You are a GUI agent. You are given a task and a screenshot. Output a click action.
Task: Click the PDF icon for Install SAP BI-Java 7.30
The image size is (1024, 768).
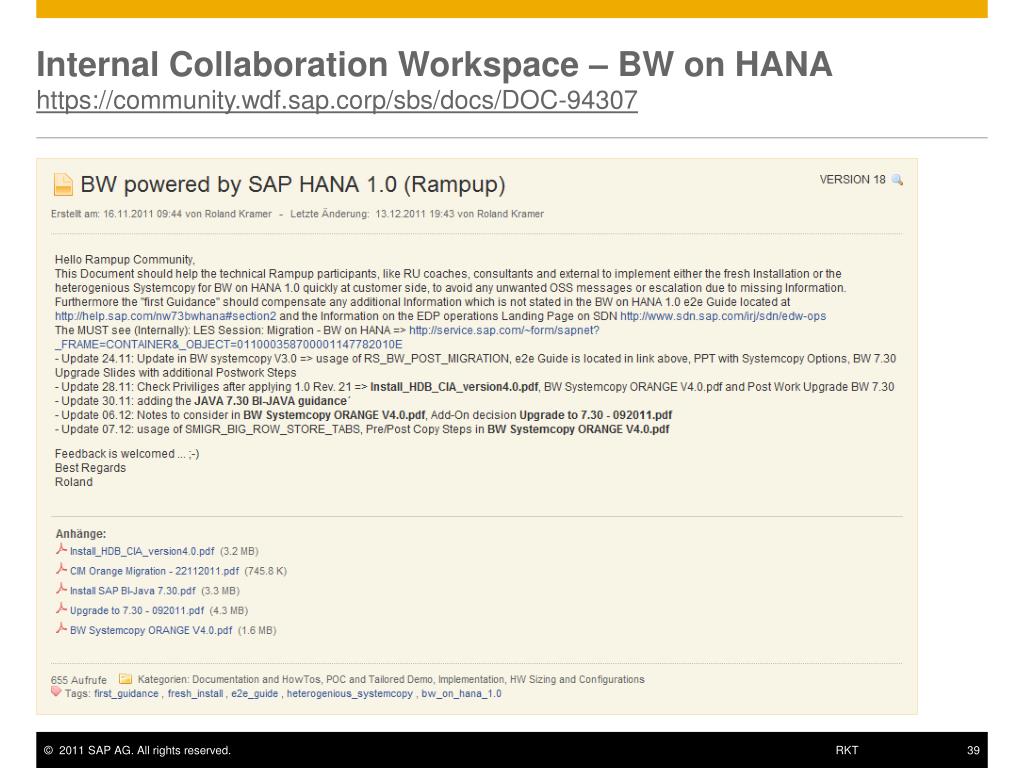click(x=61, y=590)
